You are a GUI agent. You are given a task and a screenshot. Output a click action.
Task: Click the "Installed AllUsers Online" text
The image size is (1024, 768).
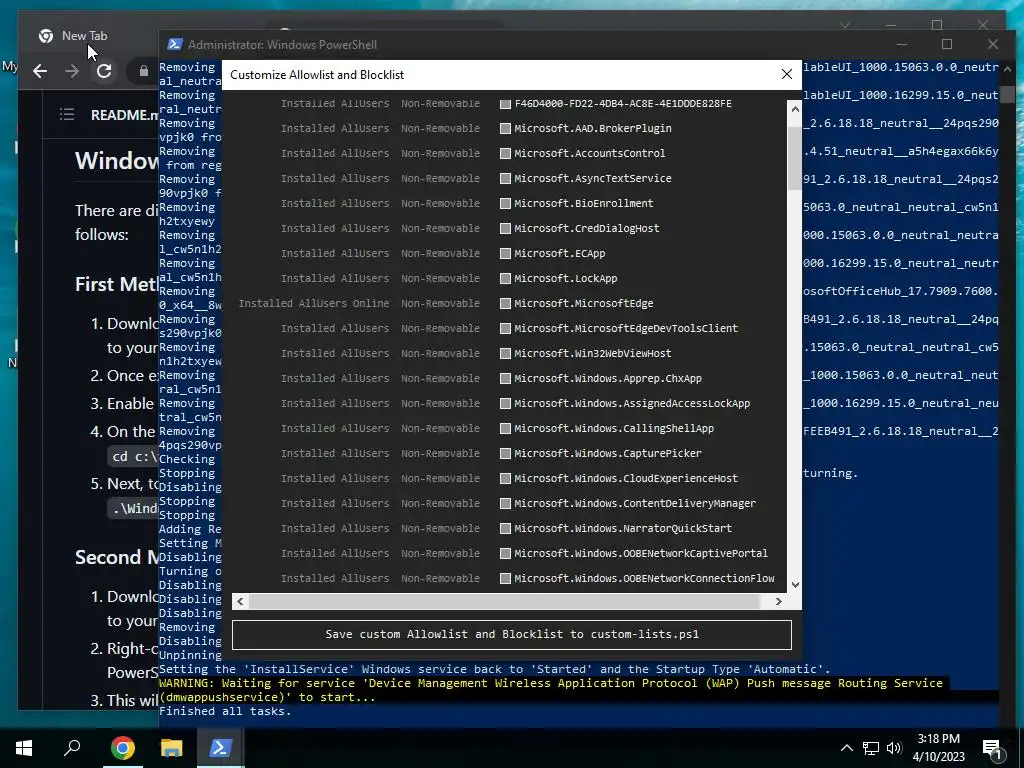click(x=313, y=304)
